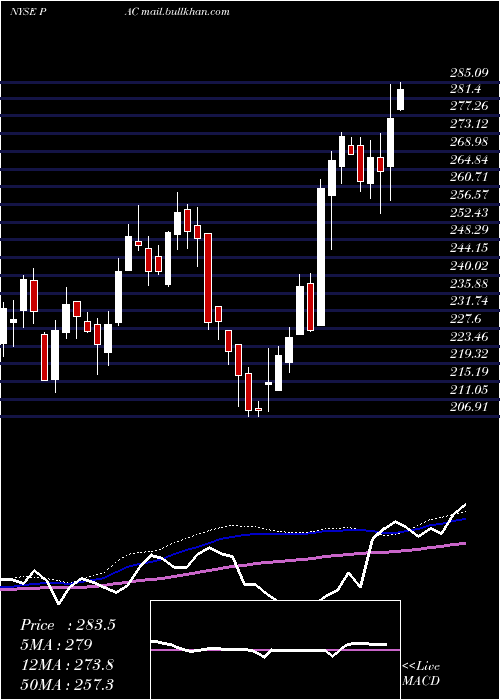Screen dimensions: 500x700
Task: Click the 206.91 price axis label
Action: (468, 407)
